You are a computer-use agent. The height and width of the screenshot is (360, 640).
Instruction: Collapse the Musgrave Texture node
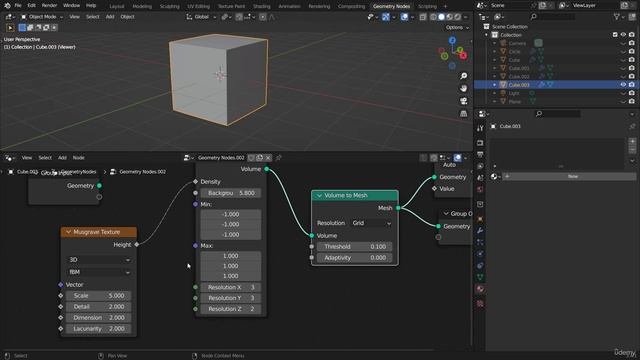(68, 232)
